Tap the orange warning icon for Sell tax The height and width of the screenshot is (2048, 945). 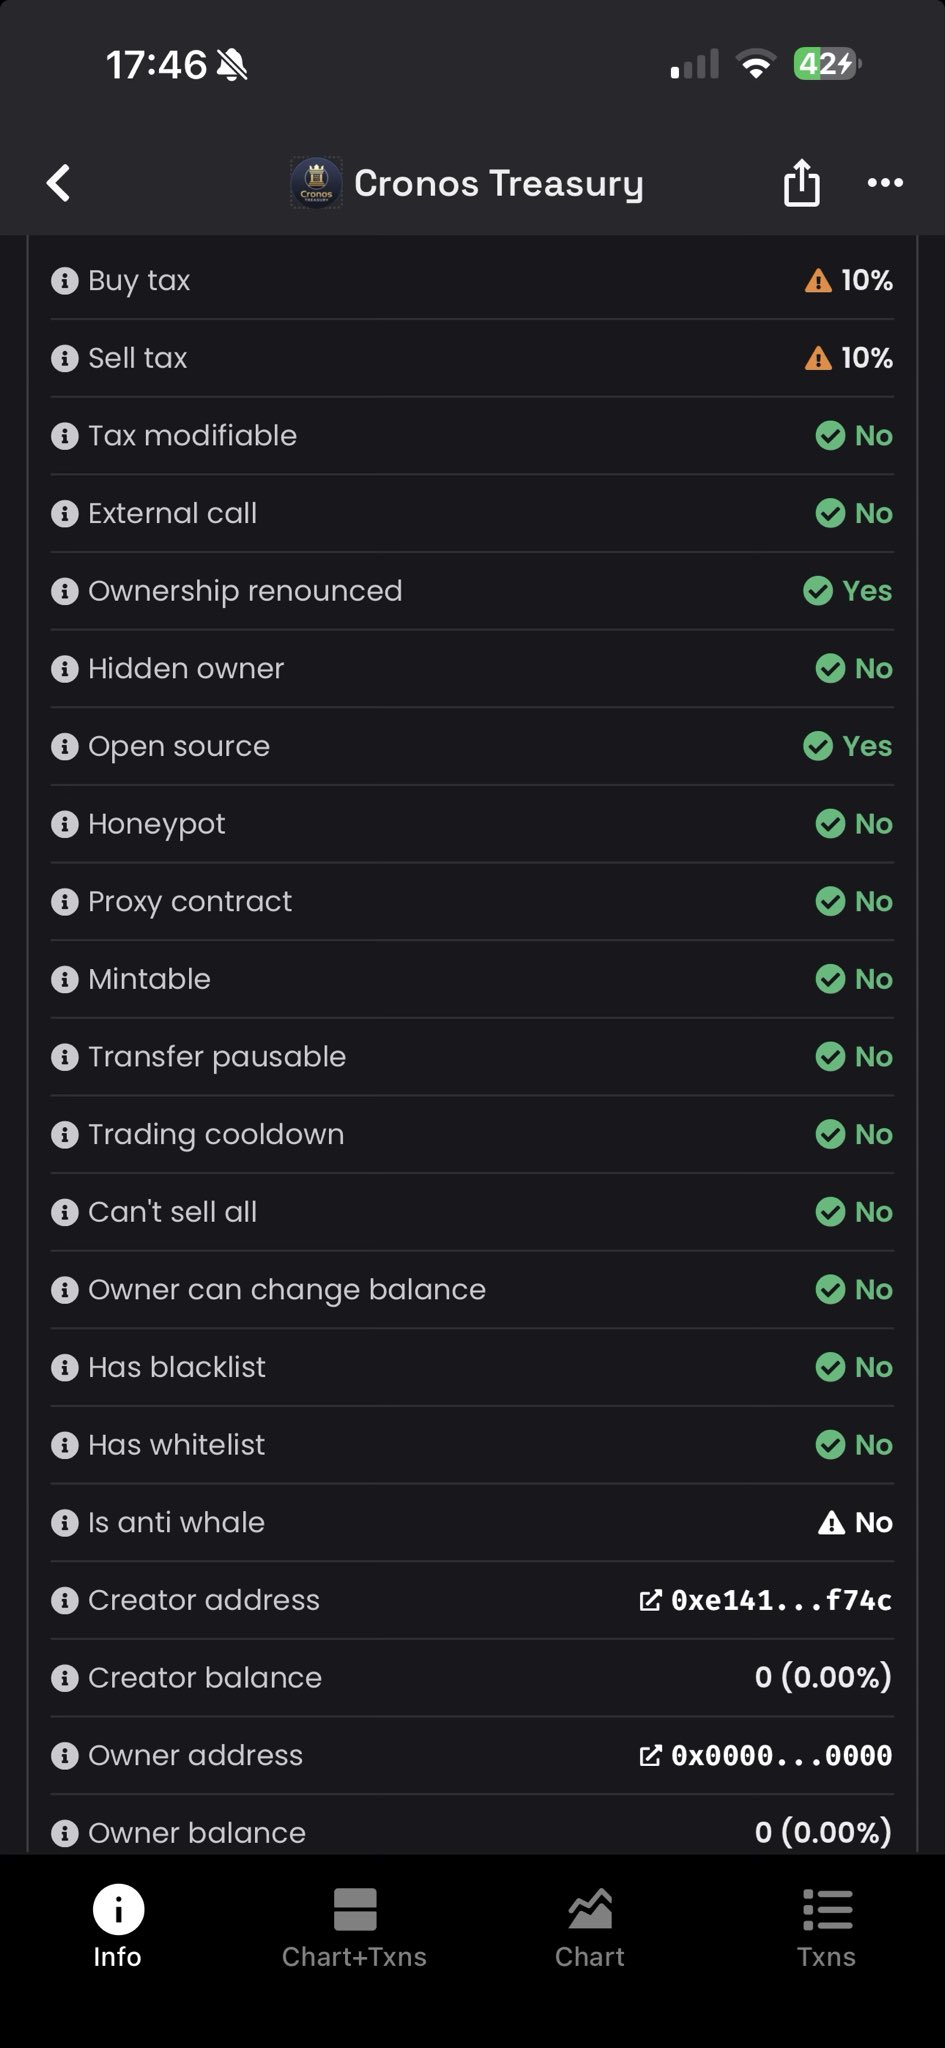pos(818,358)
